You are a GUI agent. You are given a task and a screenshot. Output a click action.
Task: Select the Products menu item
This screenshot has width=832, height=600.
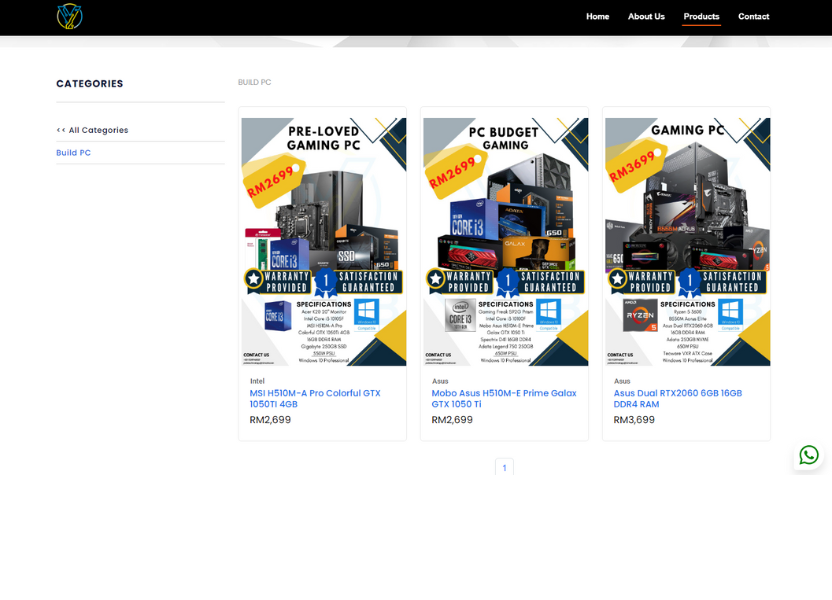pos(701,16)
